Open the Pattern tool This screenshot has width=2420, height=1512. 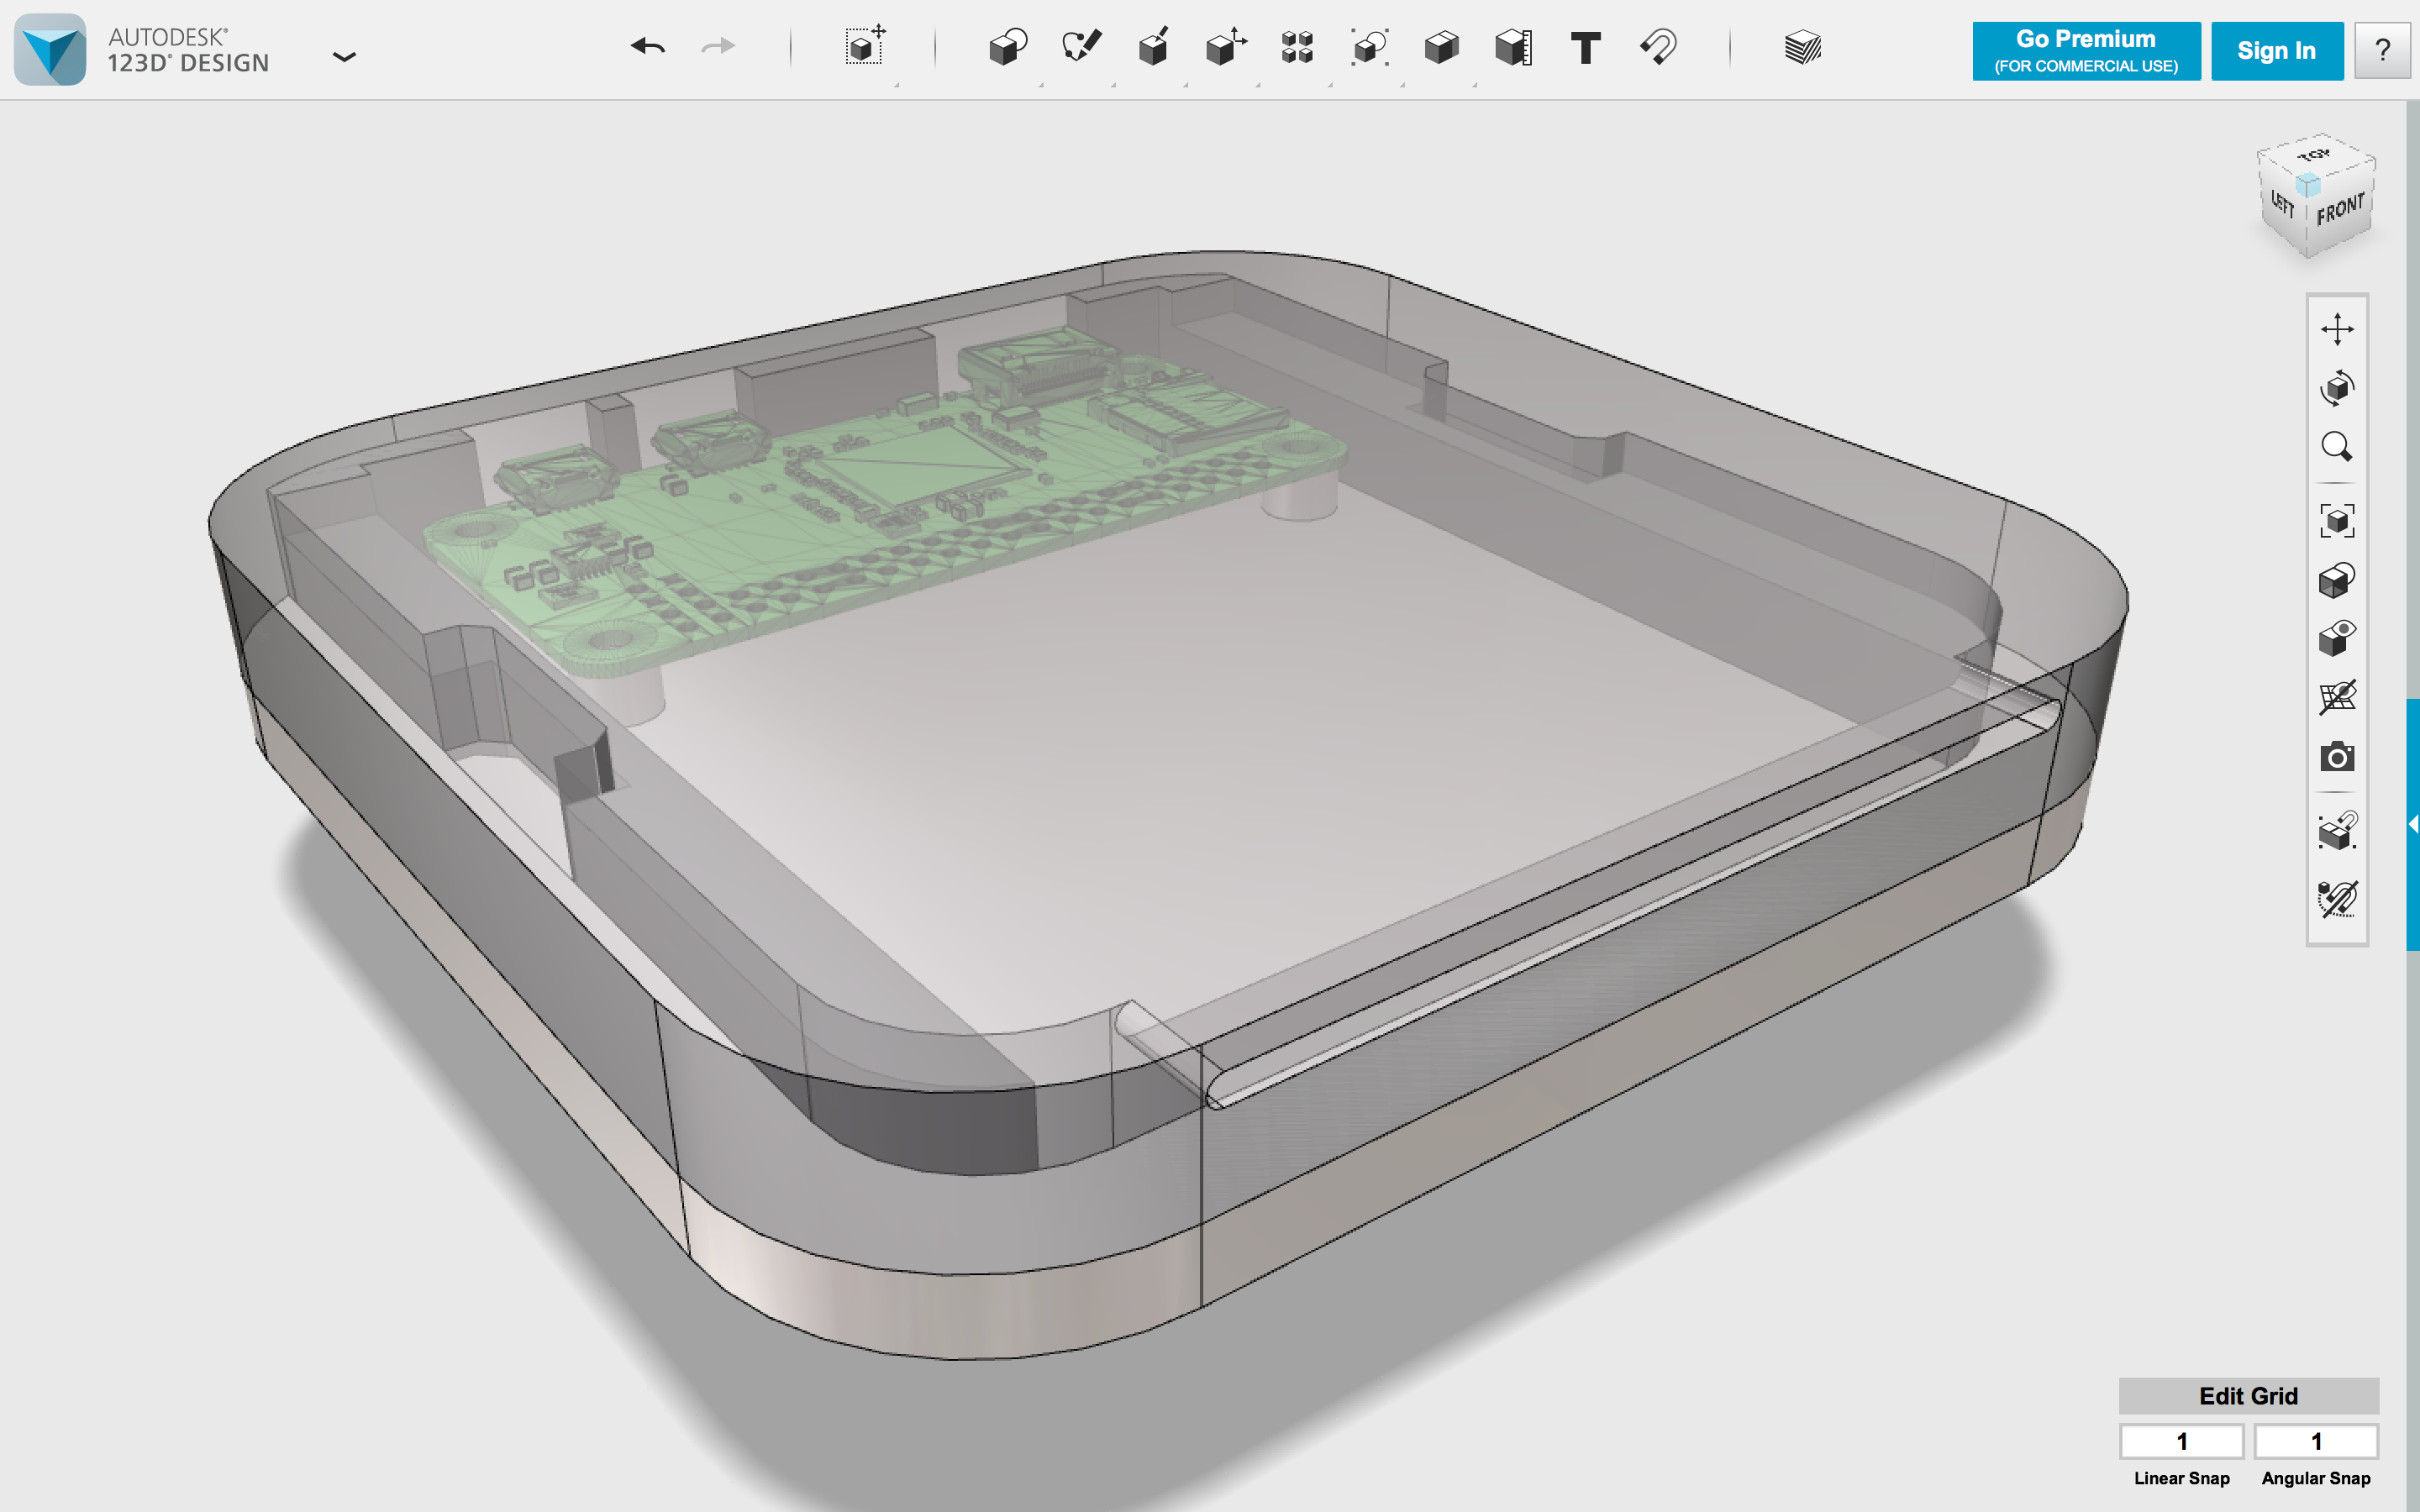[1297, 47]
